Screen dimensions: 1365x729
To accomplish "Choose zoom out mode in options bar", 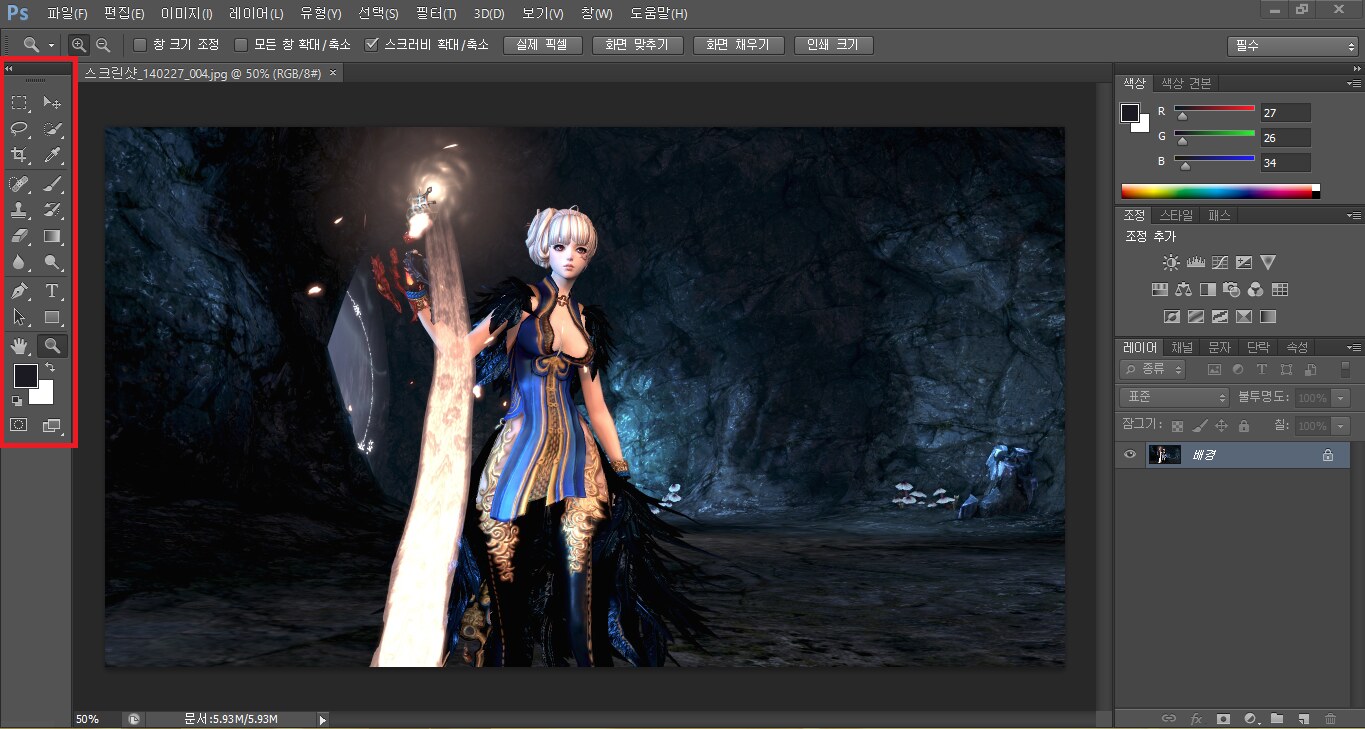I will point(102,45).
